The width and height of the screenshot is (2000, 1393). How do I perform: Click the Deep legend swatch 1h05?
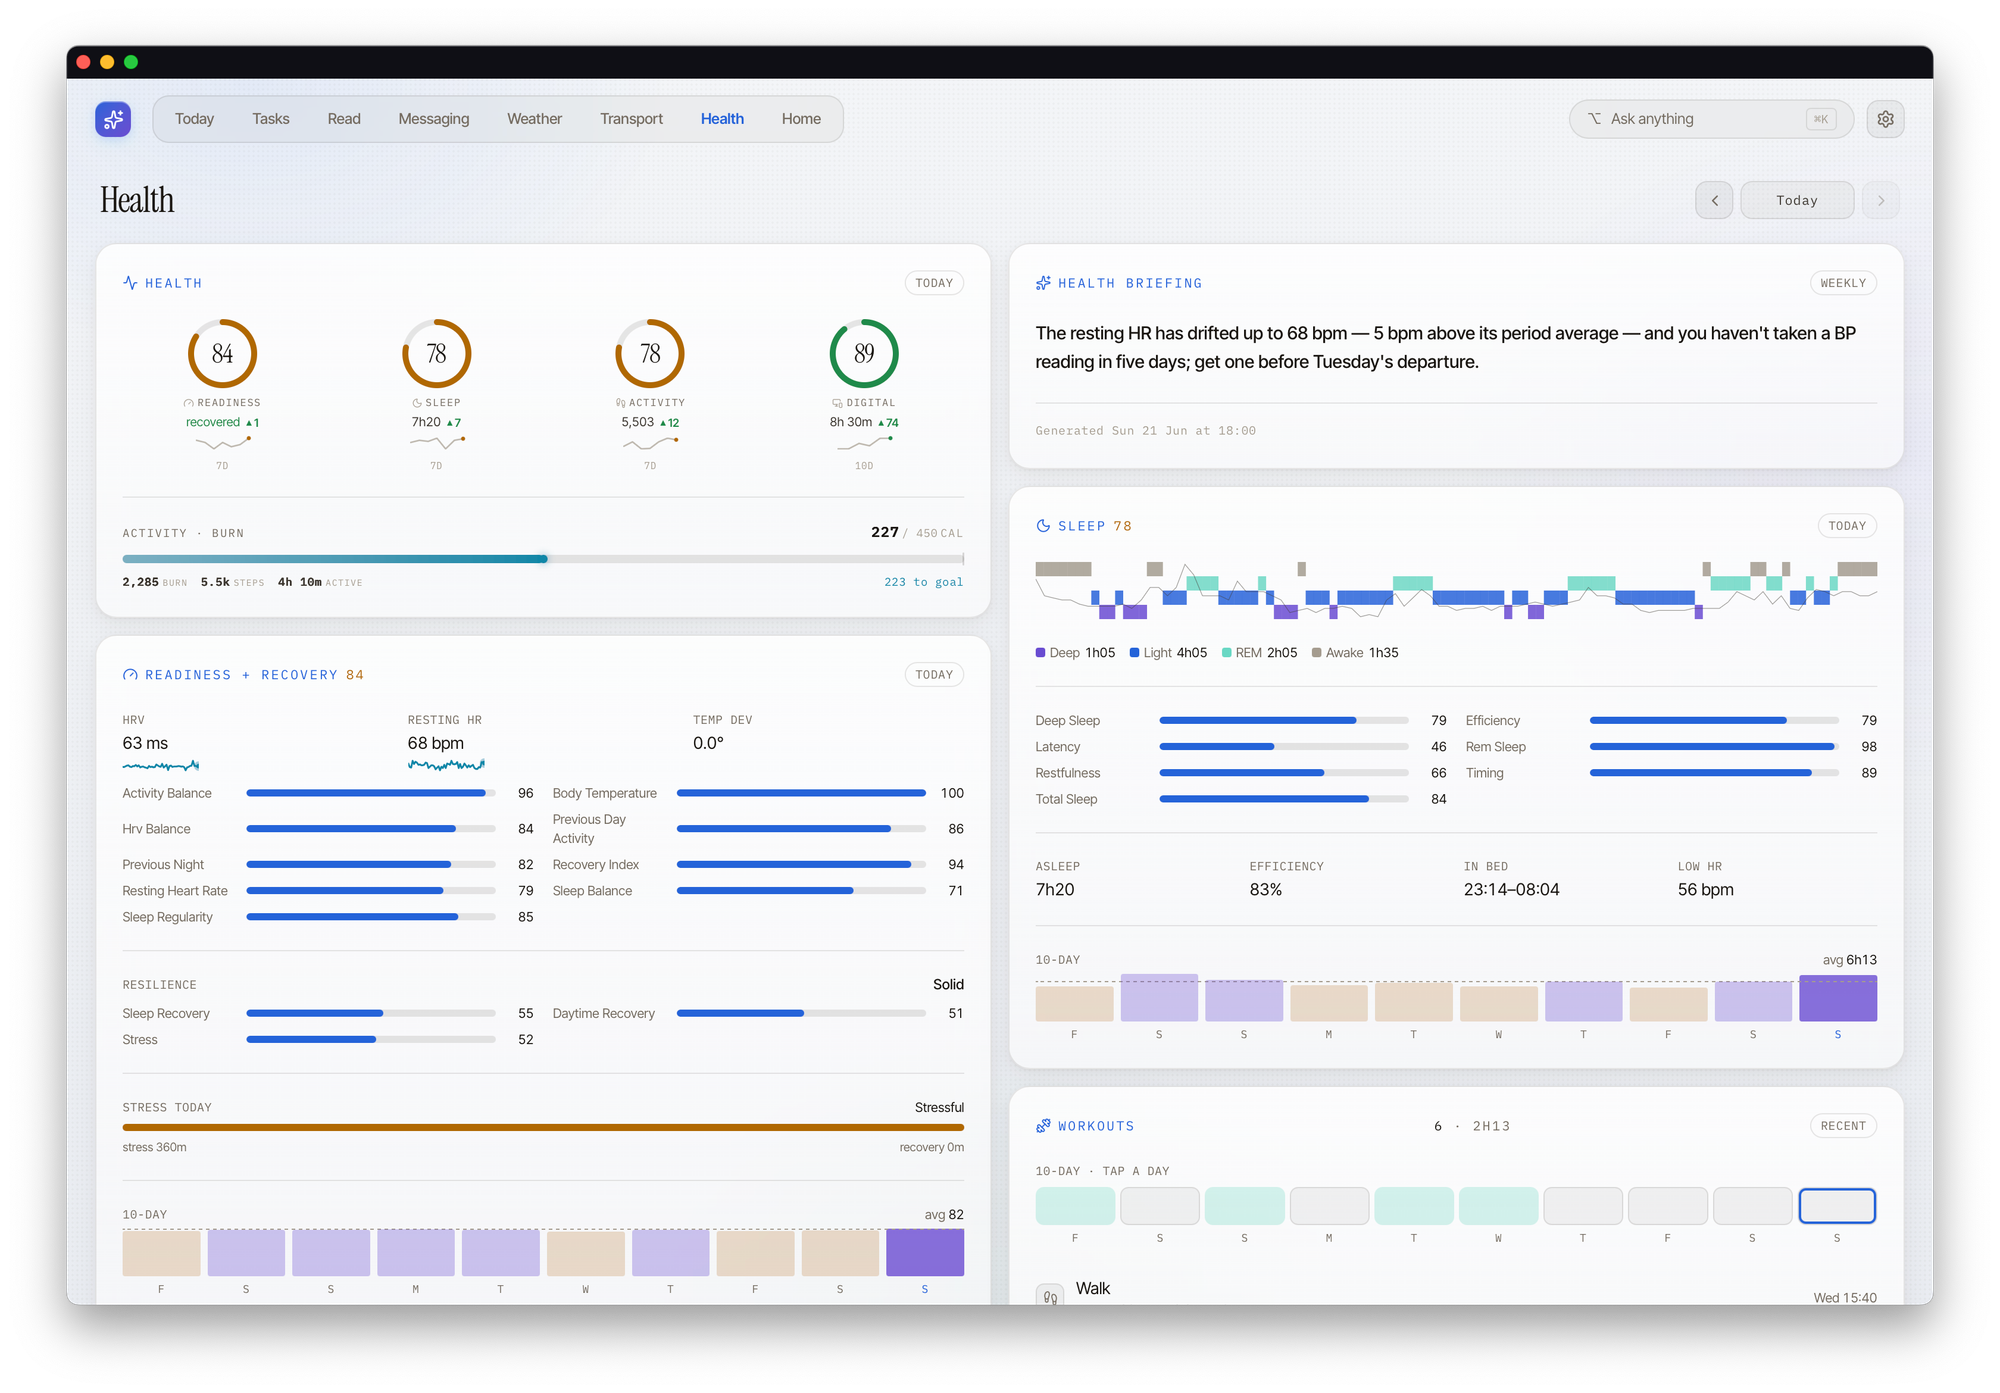1040,653
